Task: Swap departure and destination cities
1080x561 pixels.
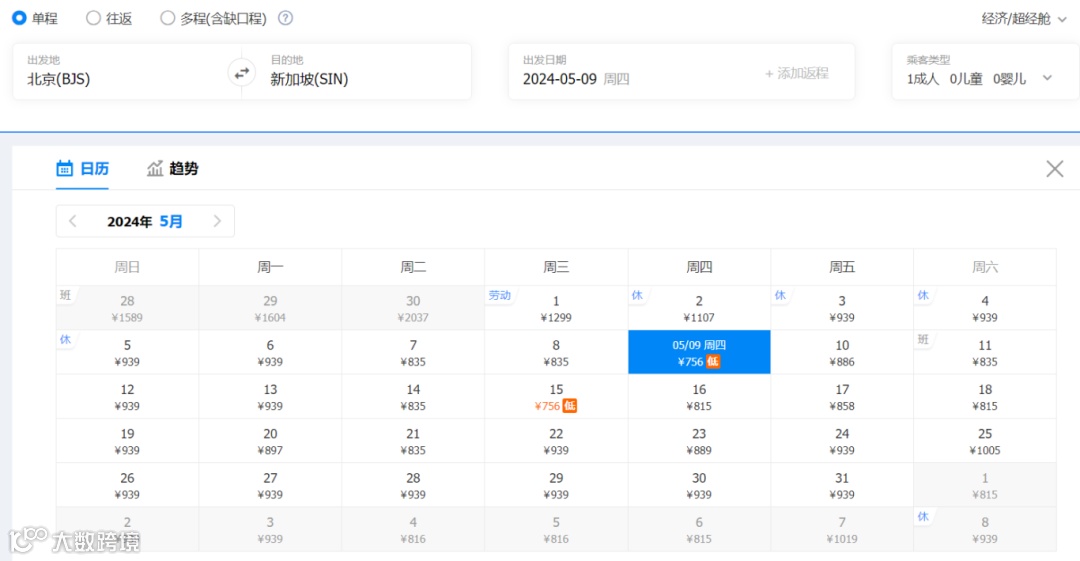Action: tap(242, 73)
